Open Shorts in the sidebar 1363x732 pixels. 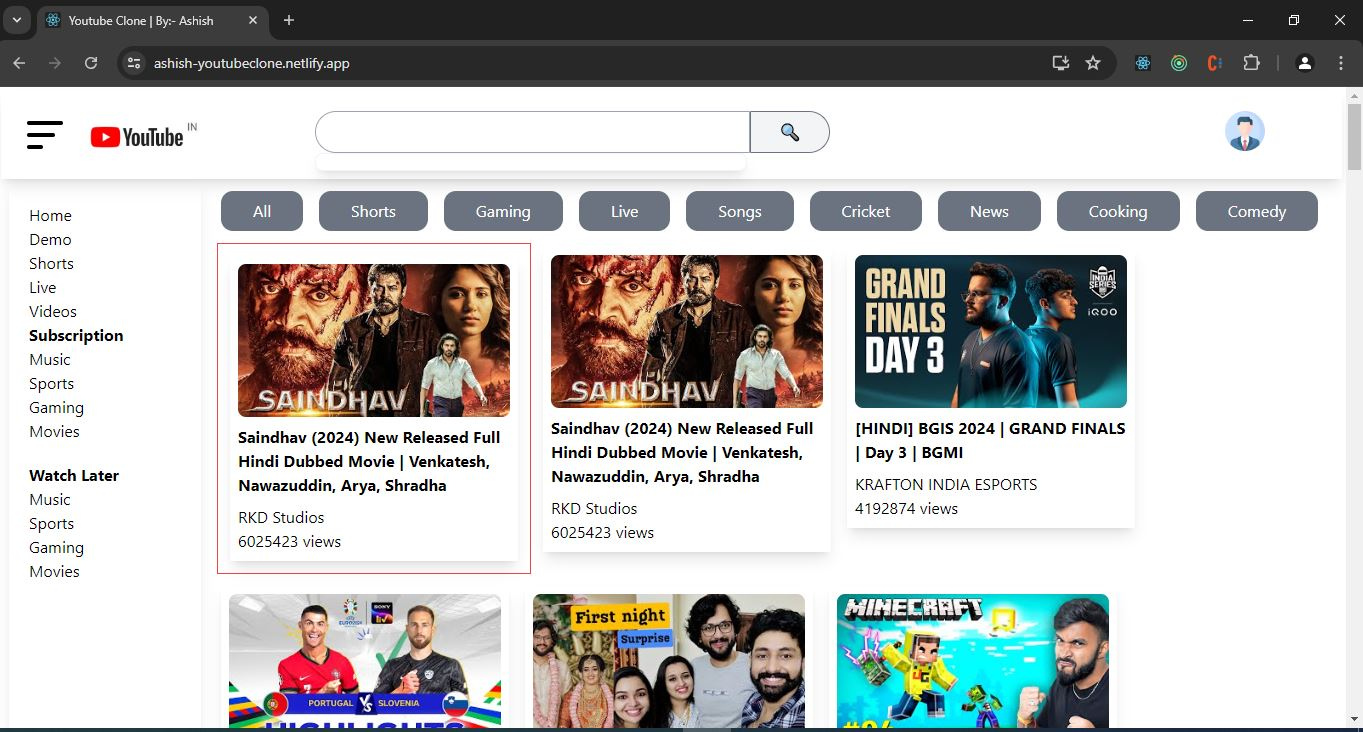(x=51, y=263)
